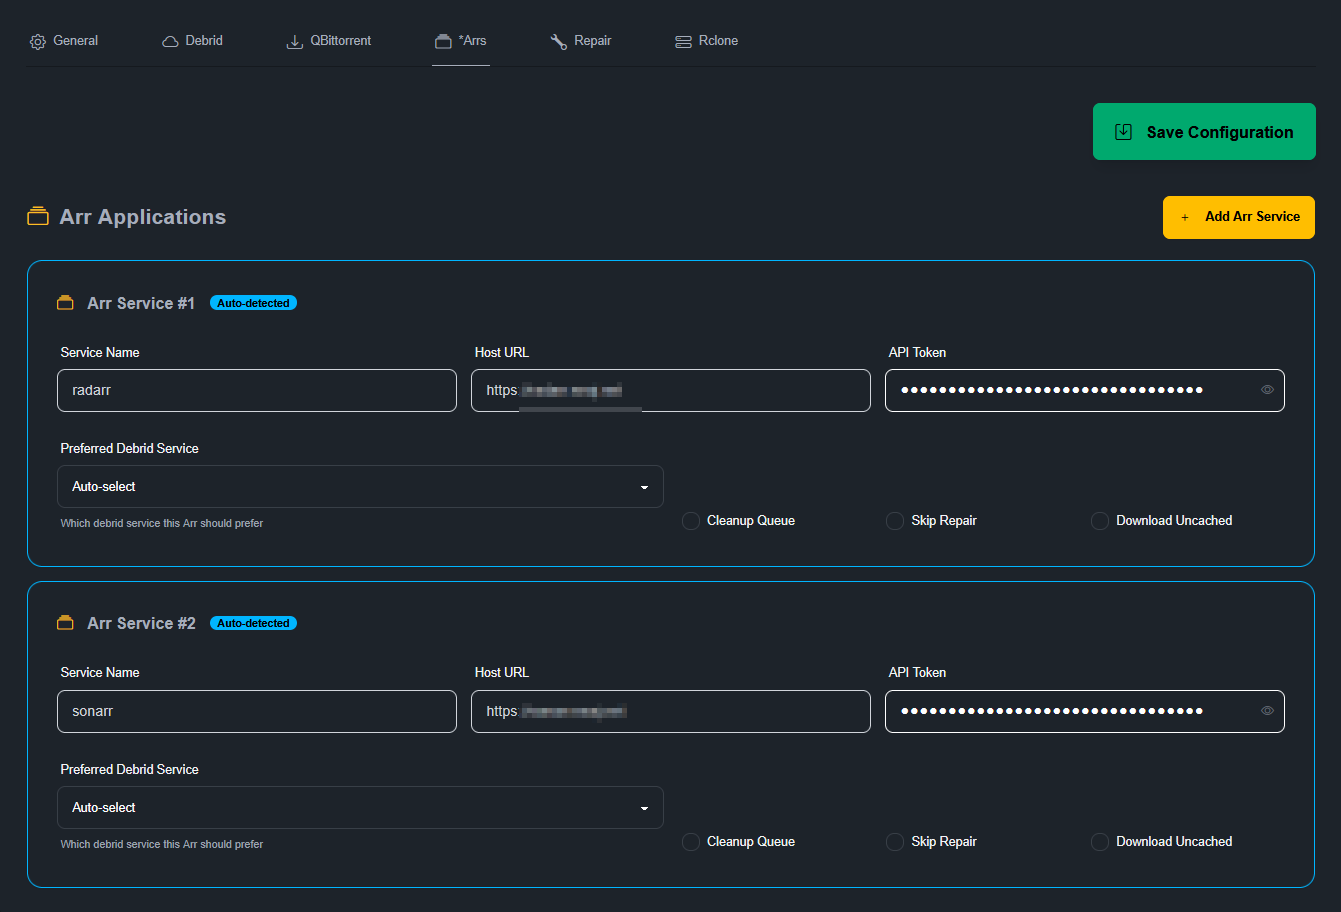Focus the Service Name field containing radarr

point(257,390)
